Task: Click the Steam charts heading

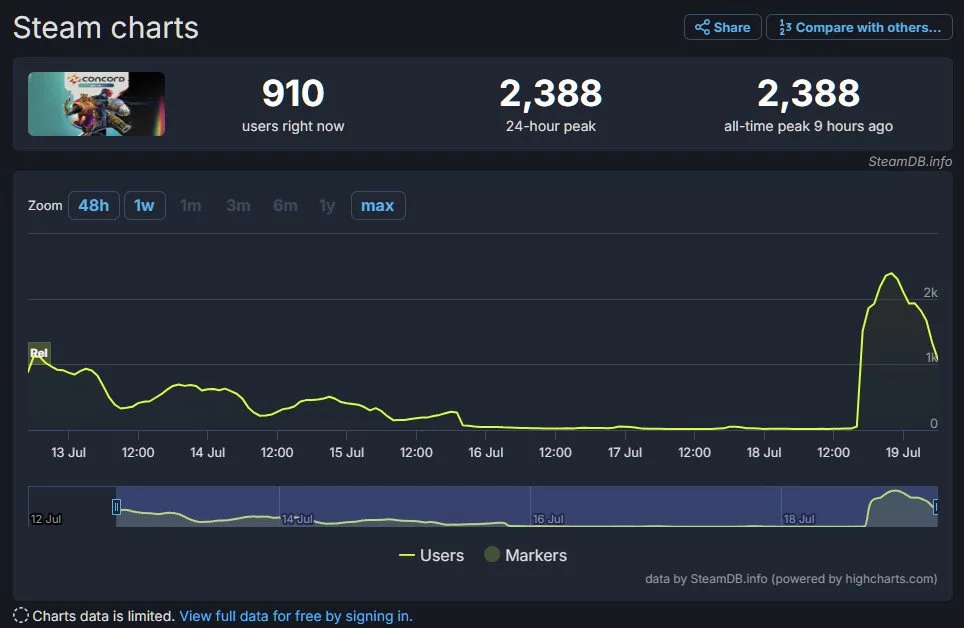Action: point(106,28)
